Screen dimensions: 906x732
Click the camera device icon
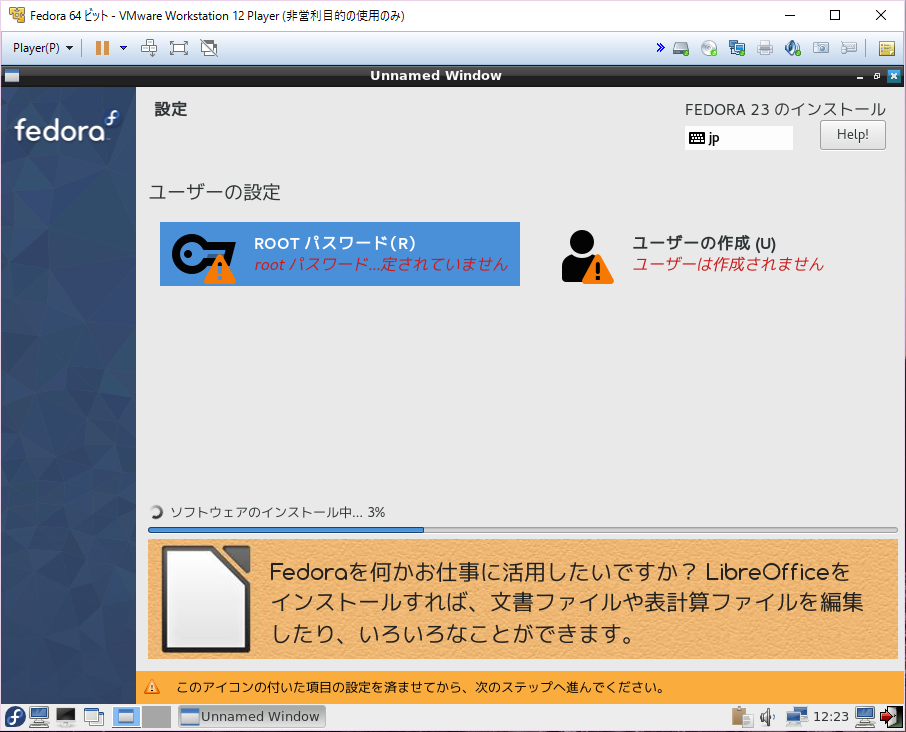pyautogui.click(x=821, y=48)
